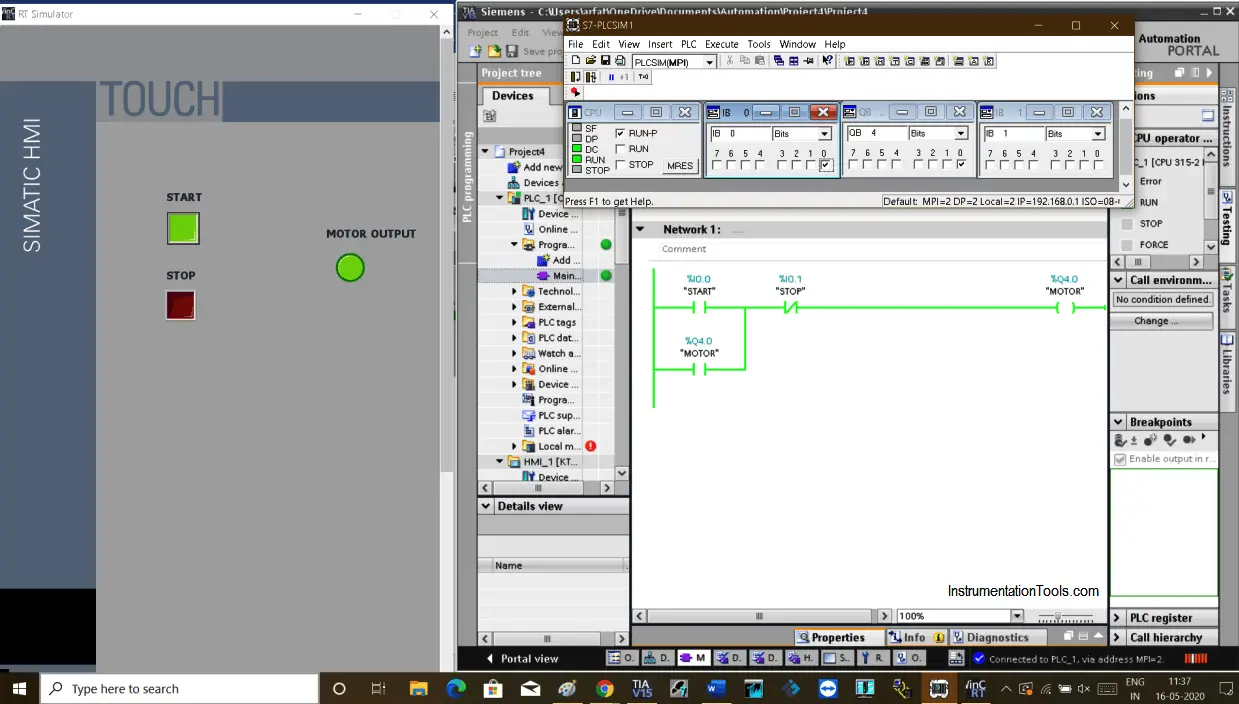Switch to Portal view

point(522,659)
